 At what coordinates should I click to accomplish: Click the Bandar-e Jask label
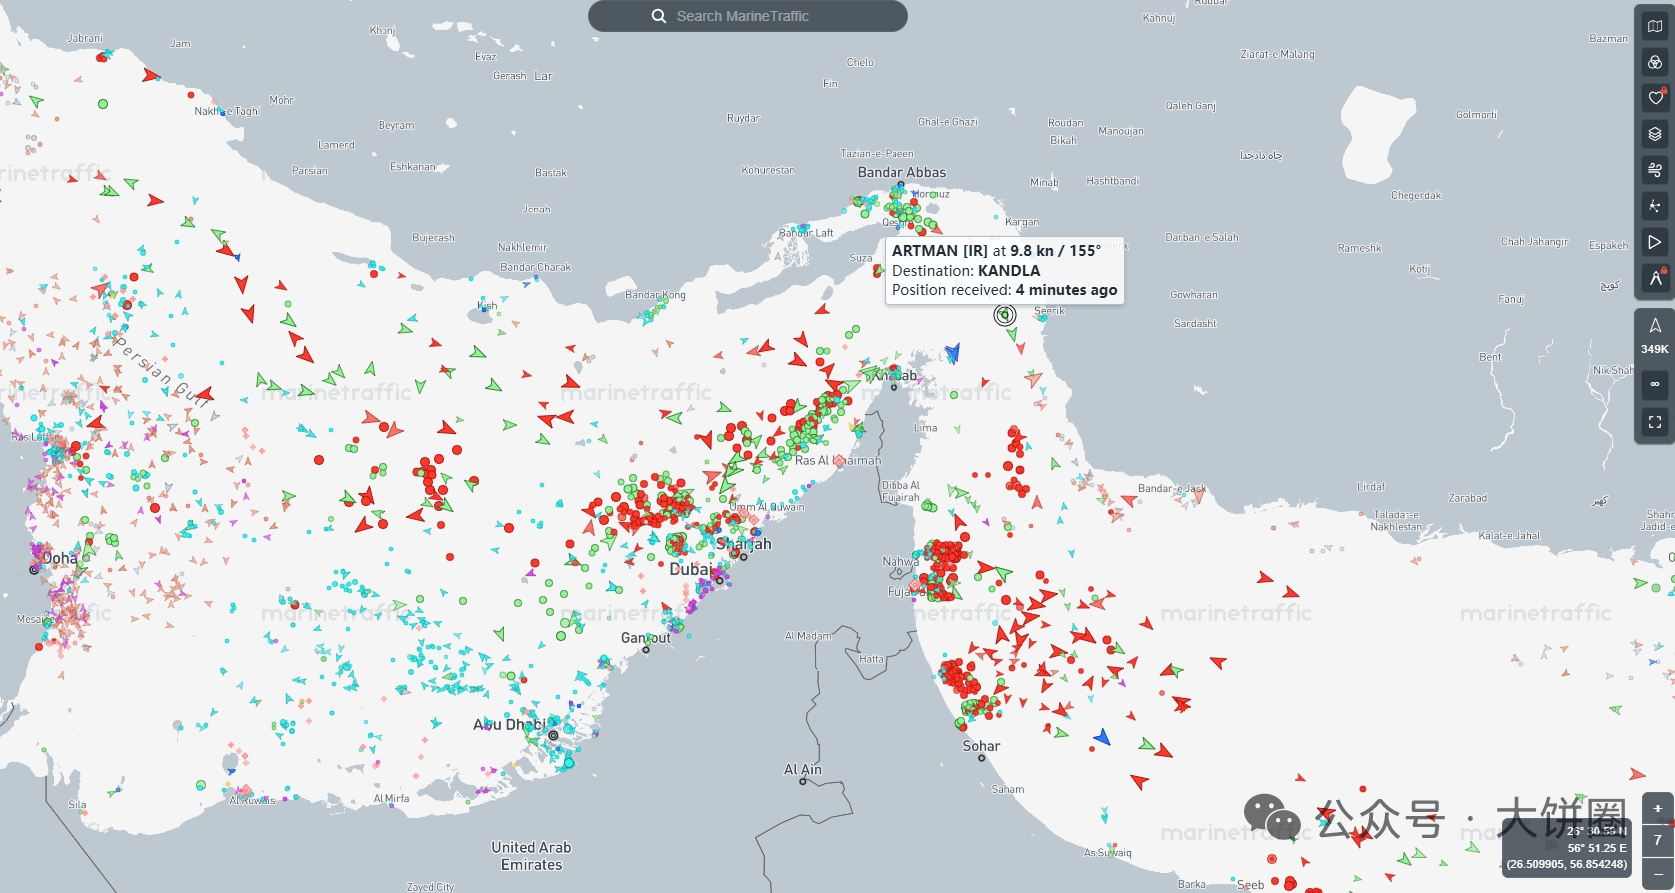(1172, 489)
